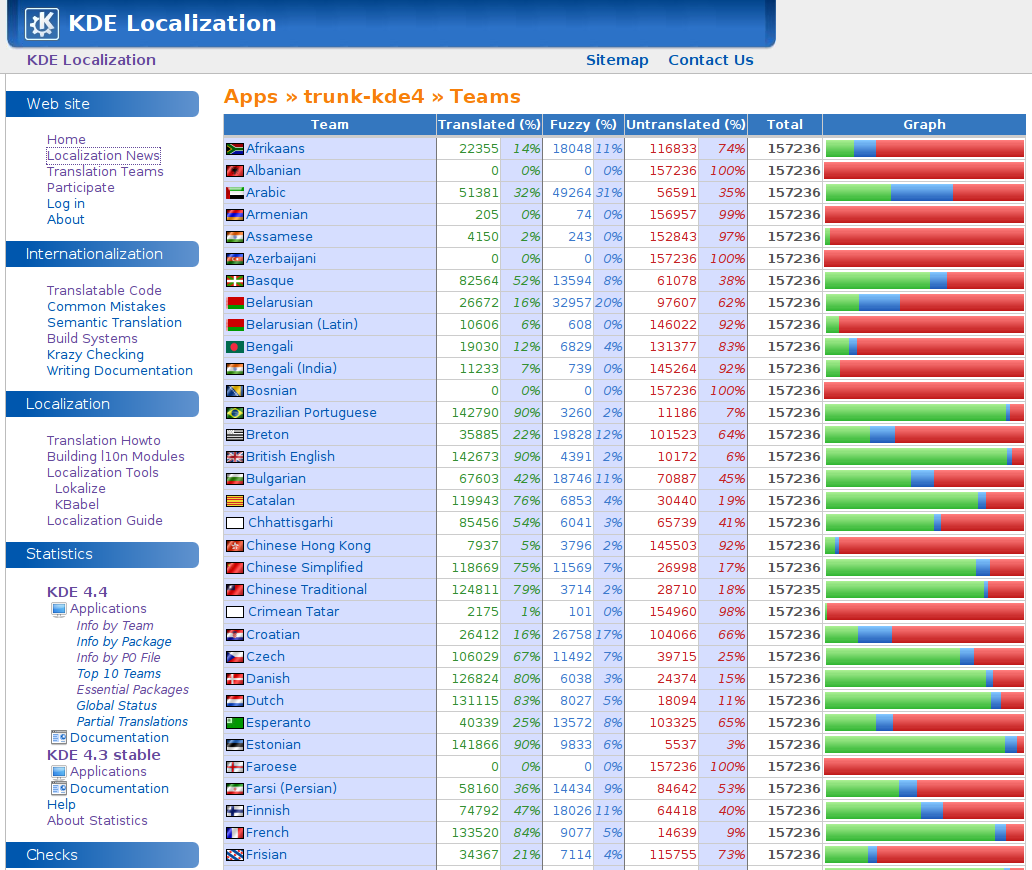The width and height of the screenshot is (1032, 870).
Task: Click the British English flag icon
Action: (x=235, y=457)
